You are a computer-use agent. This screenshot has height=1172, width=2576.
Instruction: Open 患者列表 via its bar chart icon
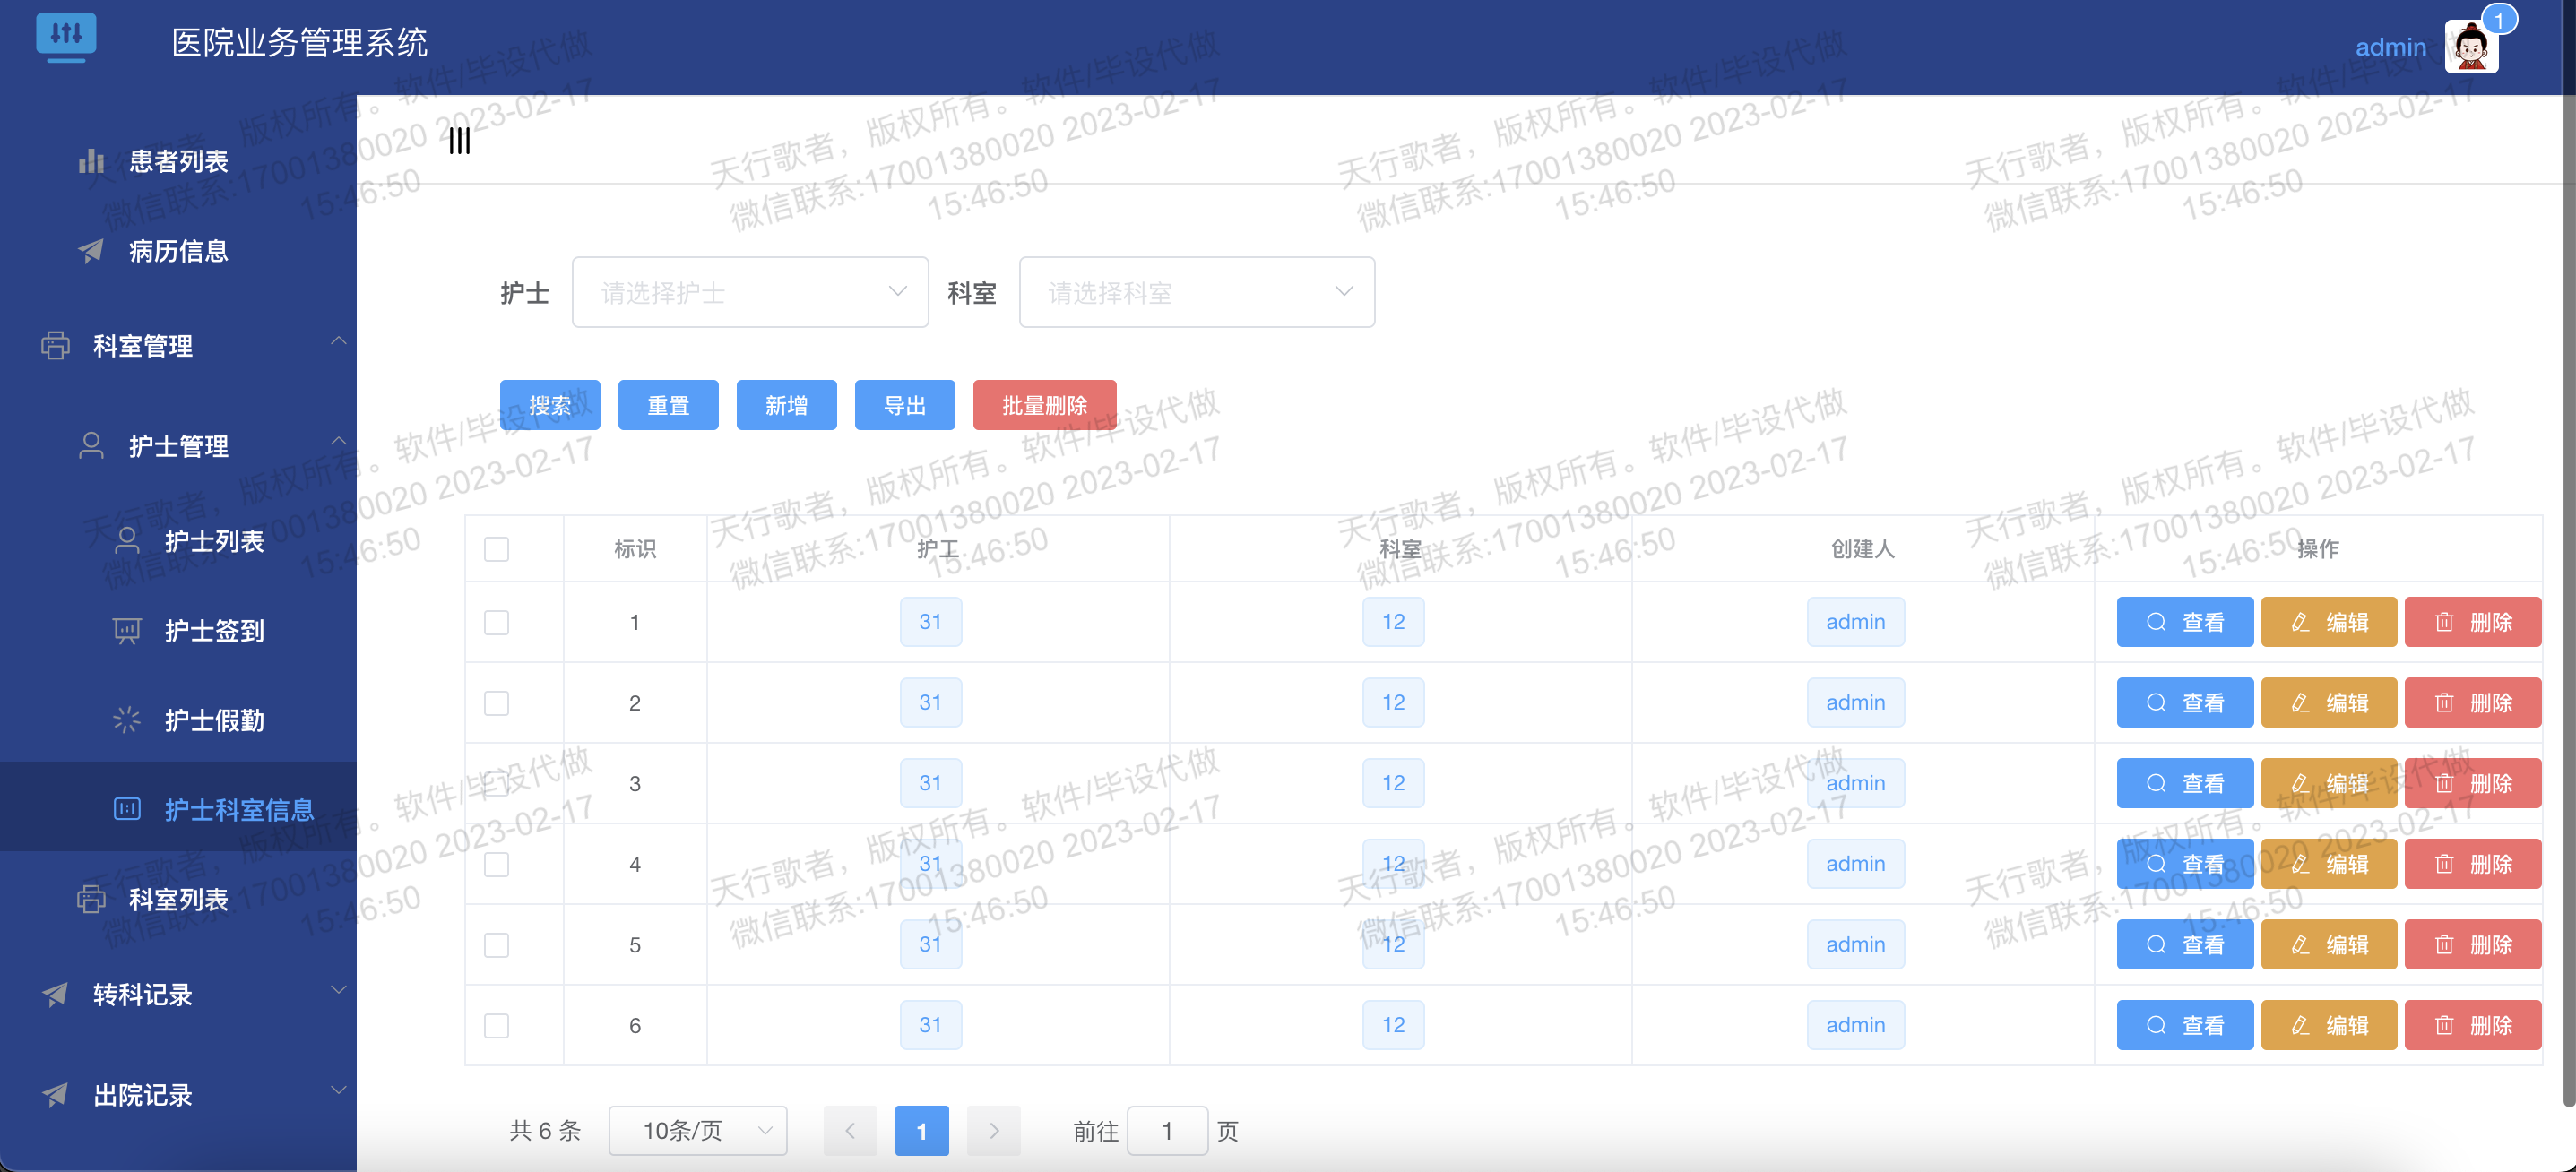(x=91, y=161)
